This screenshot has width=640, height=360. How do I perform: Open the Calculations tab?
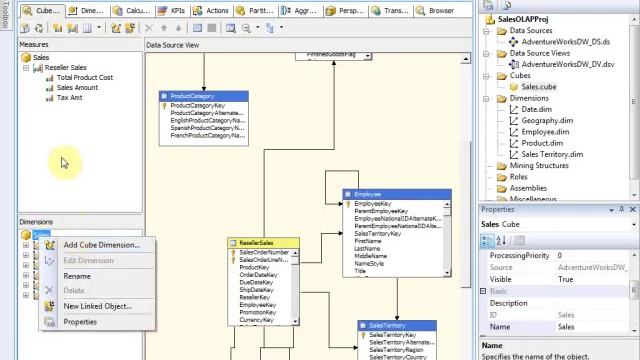pos(132,11)
